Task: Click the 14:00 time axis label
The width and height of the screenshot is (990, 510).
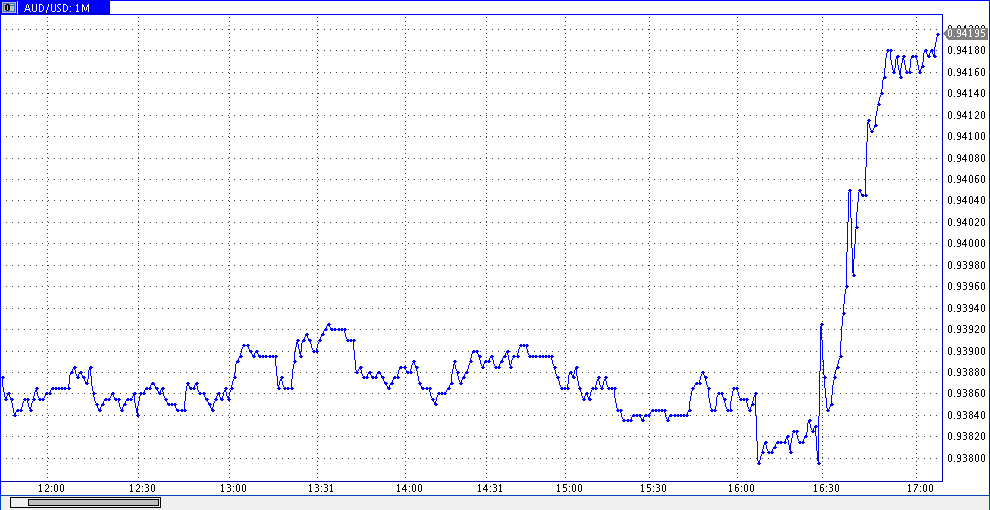Action: pyautogui.click(x=409, y=489)
